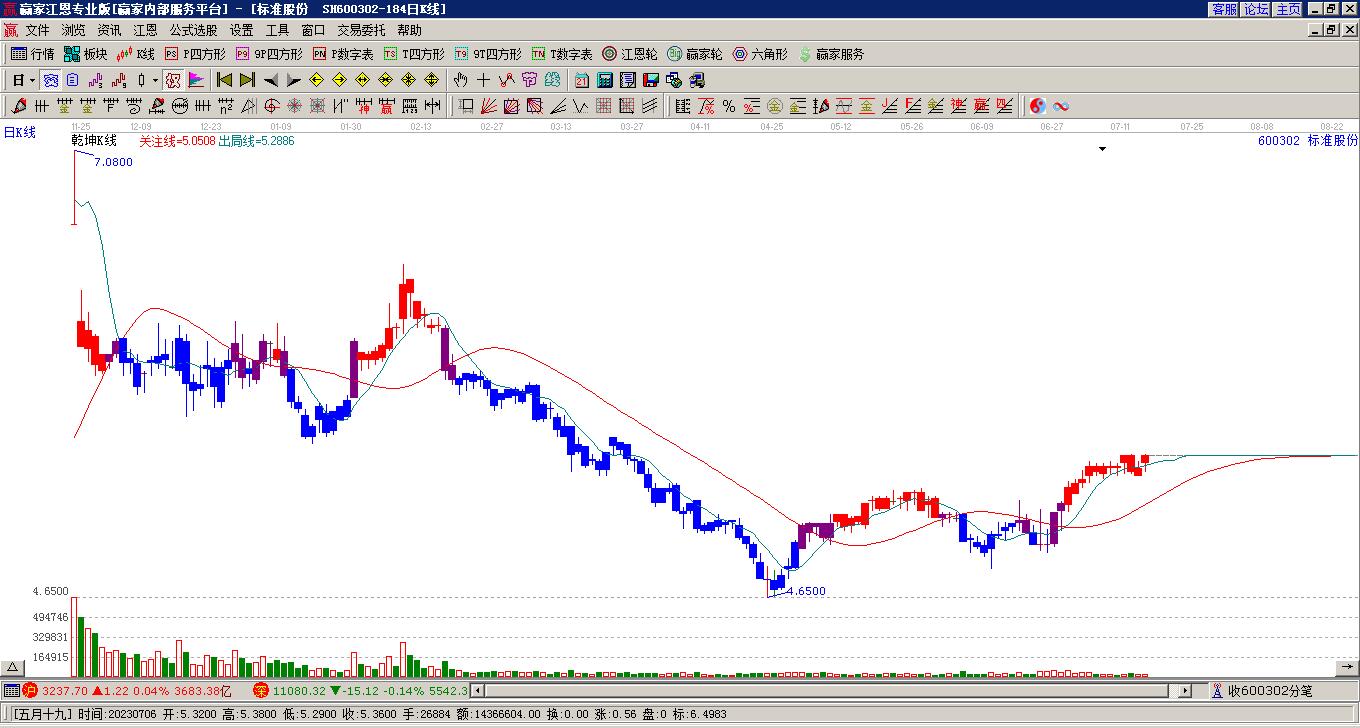This screenshot has width=1360, height=728.
Task: Open the P数字表 tool
Action: [x=343, y=54]
